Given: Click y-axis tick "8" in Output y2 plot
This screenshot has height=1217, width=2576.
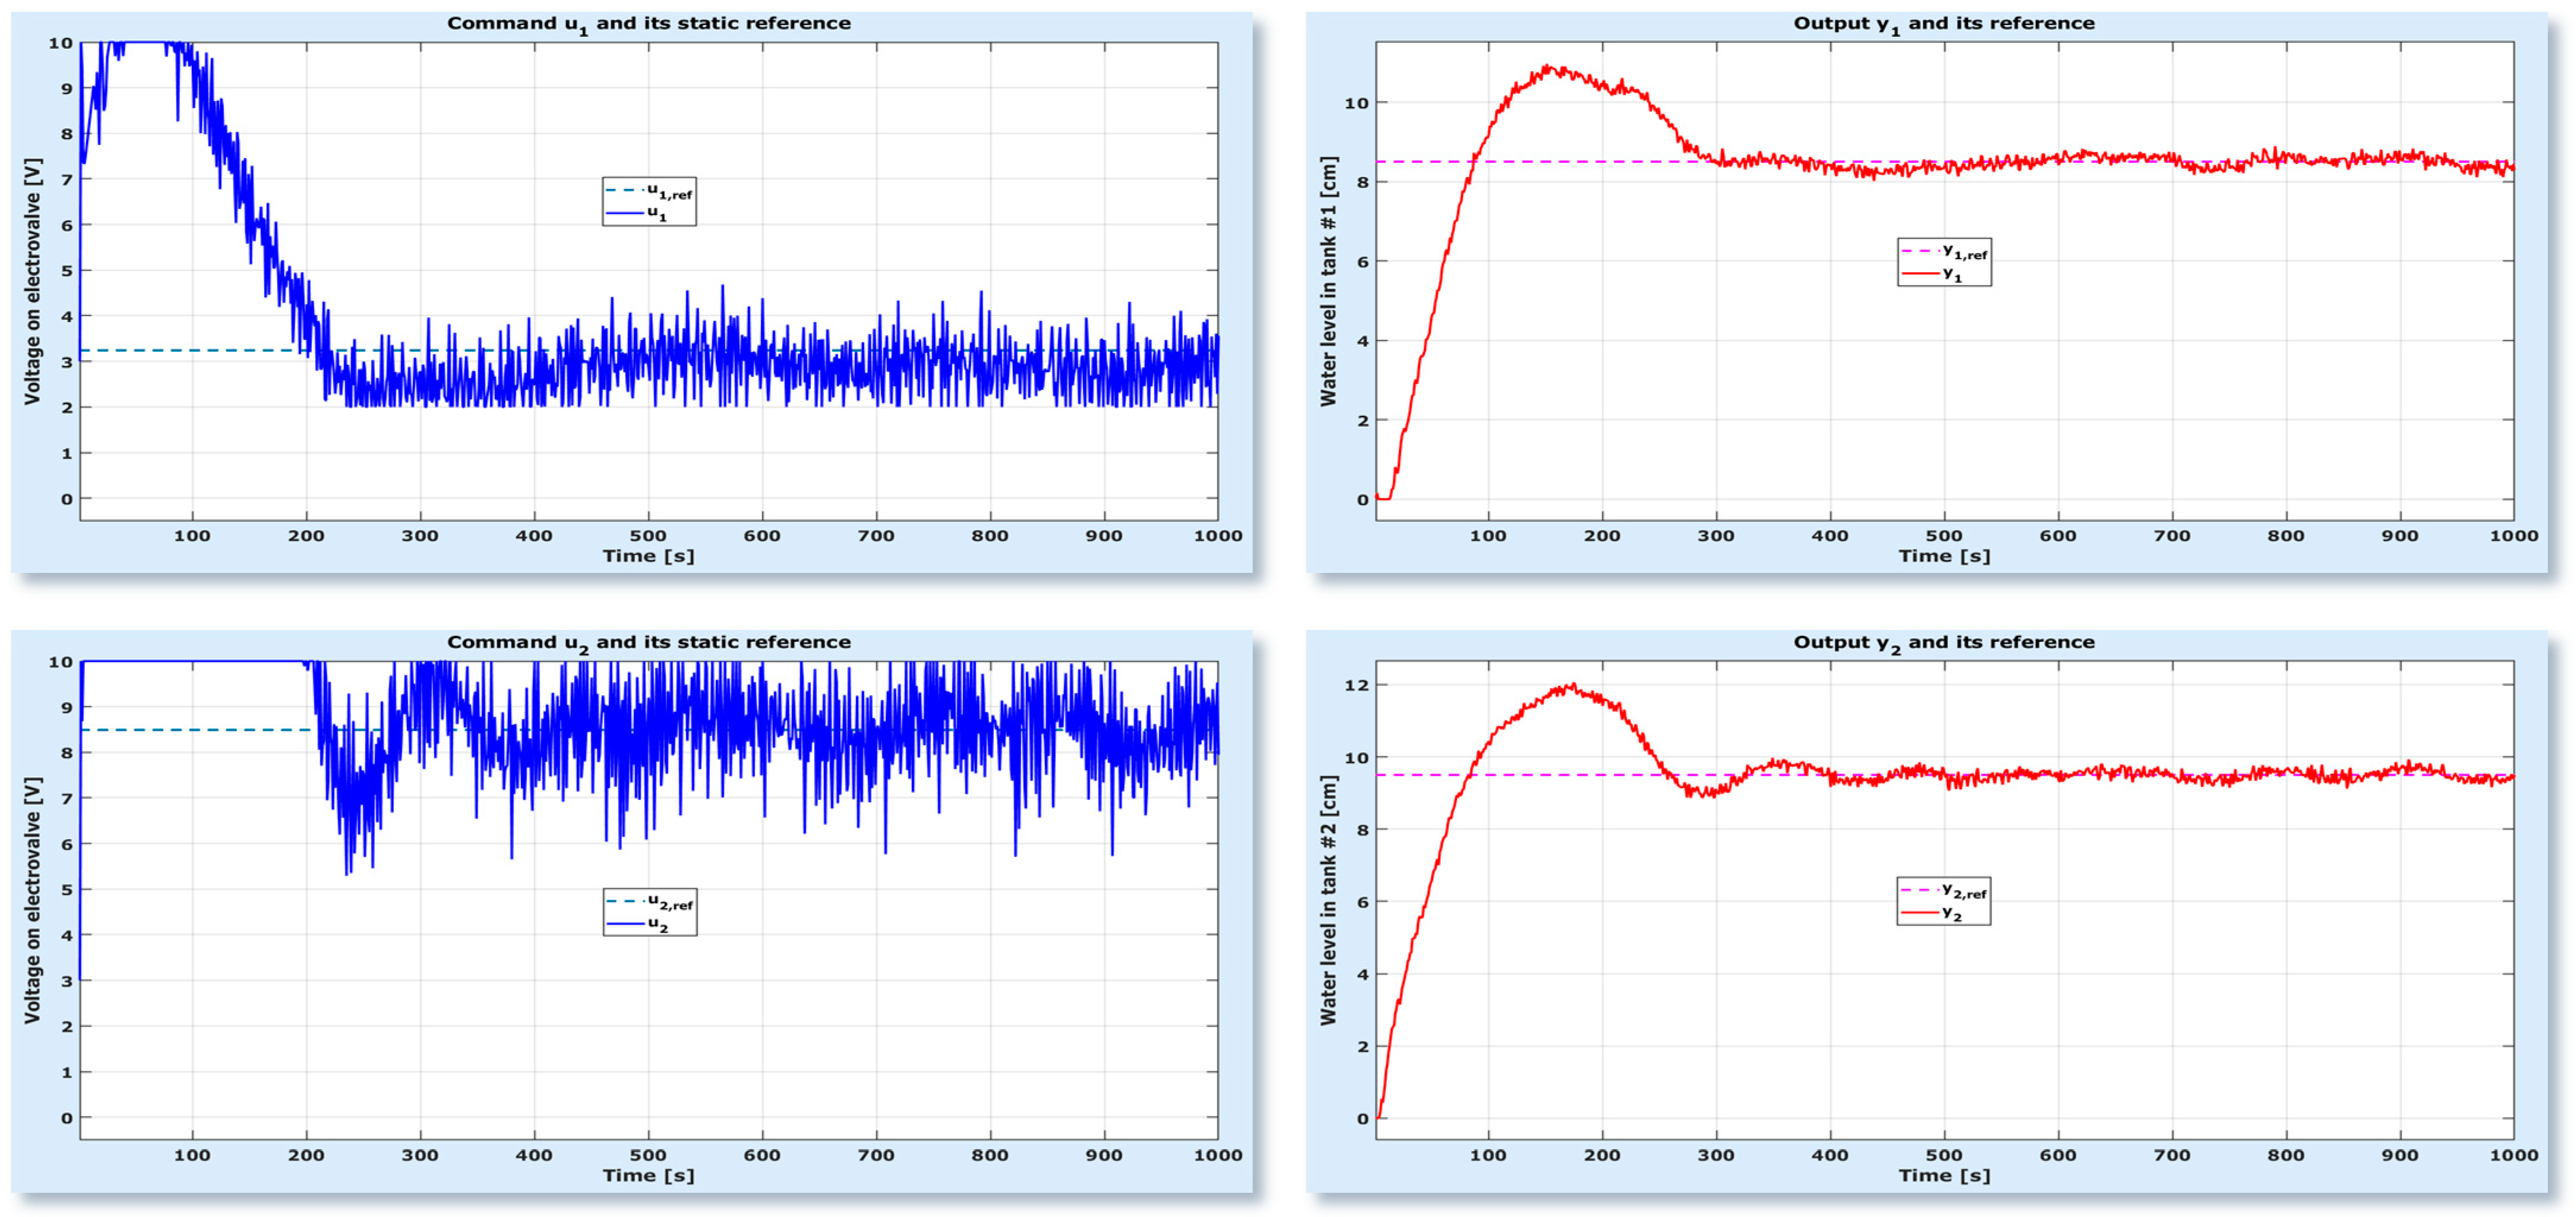Looking at the screenshot, I should 1362,830.
